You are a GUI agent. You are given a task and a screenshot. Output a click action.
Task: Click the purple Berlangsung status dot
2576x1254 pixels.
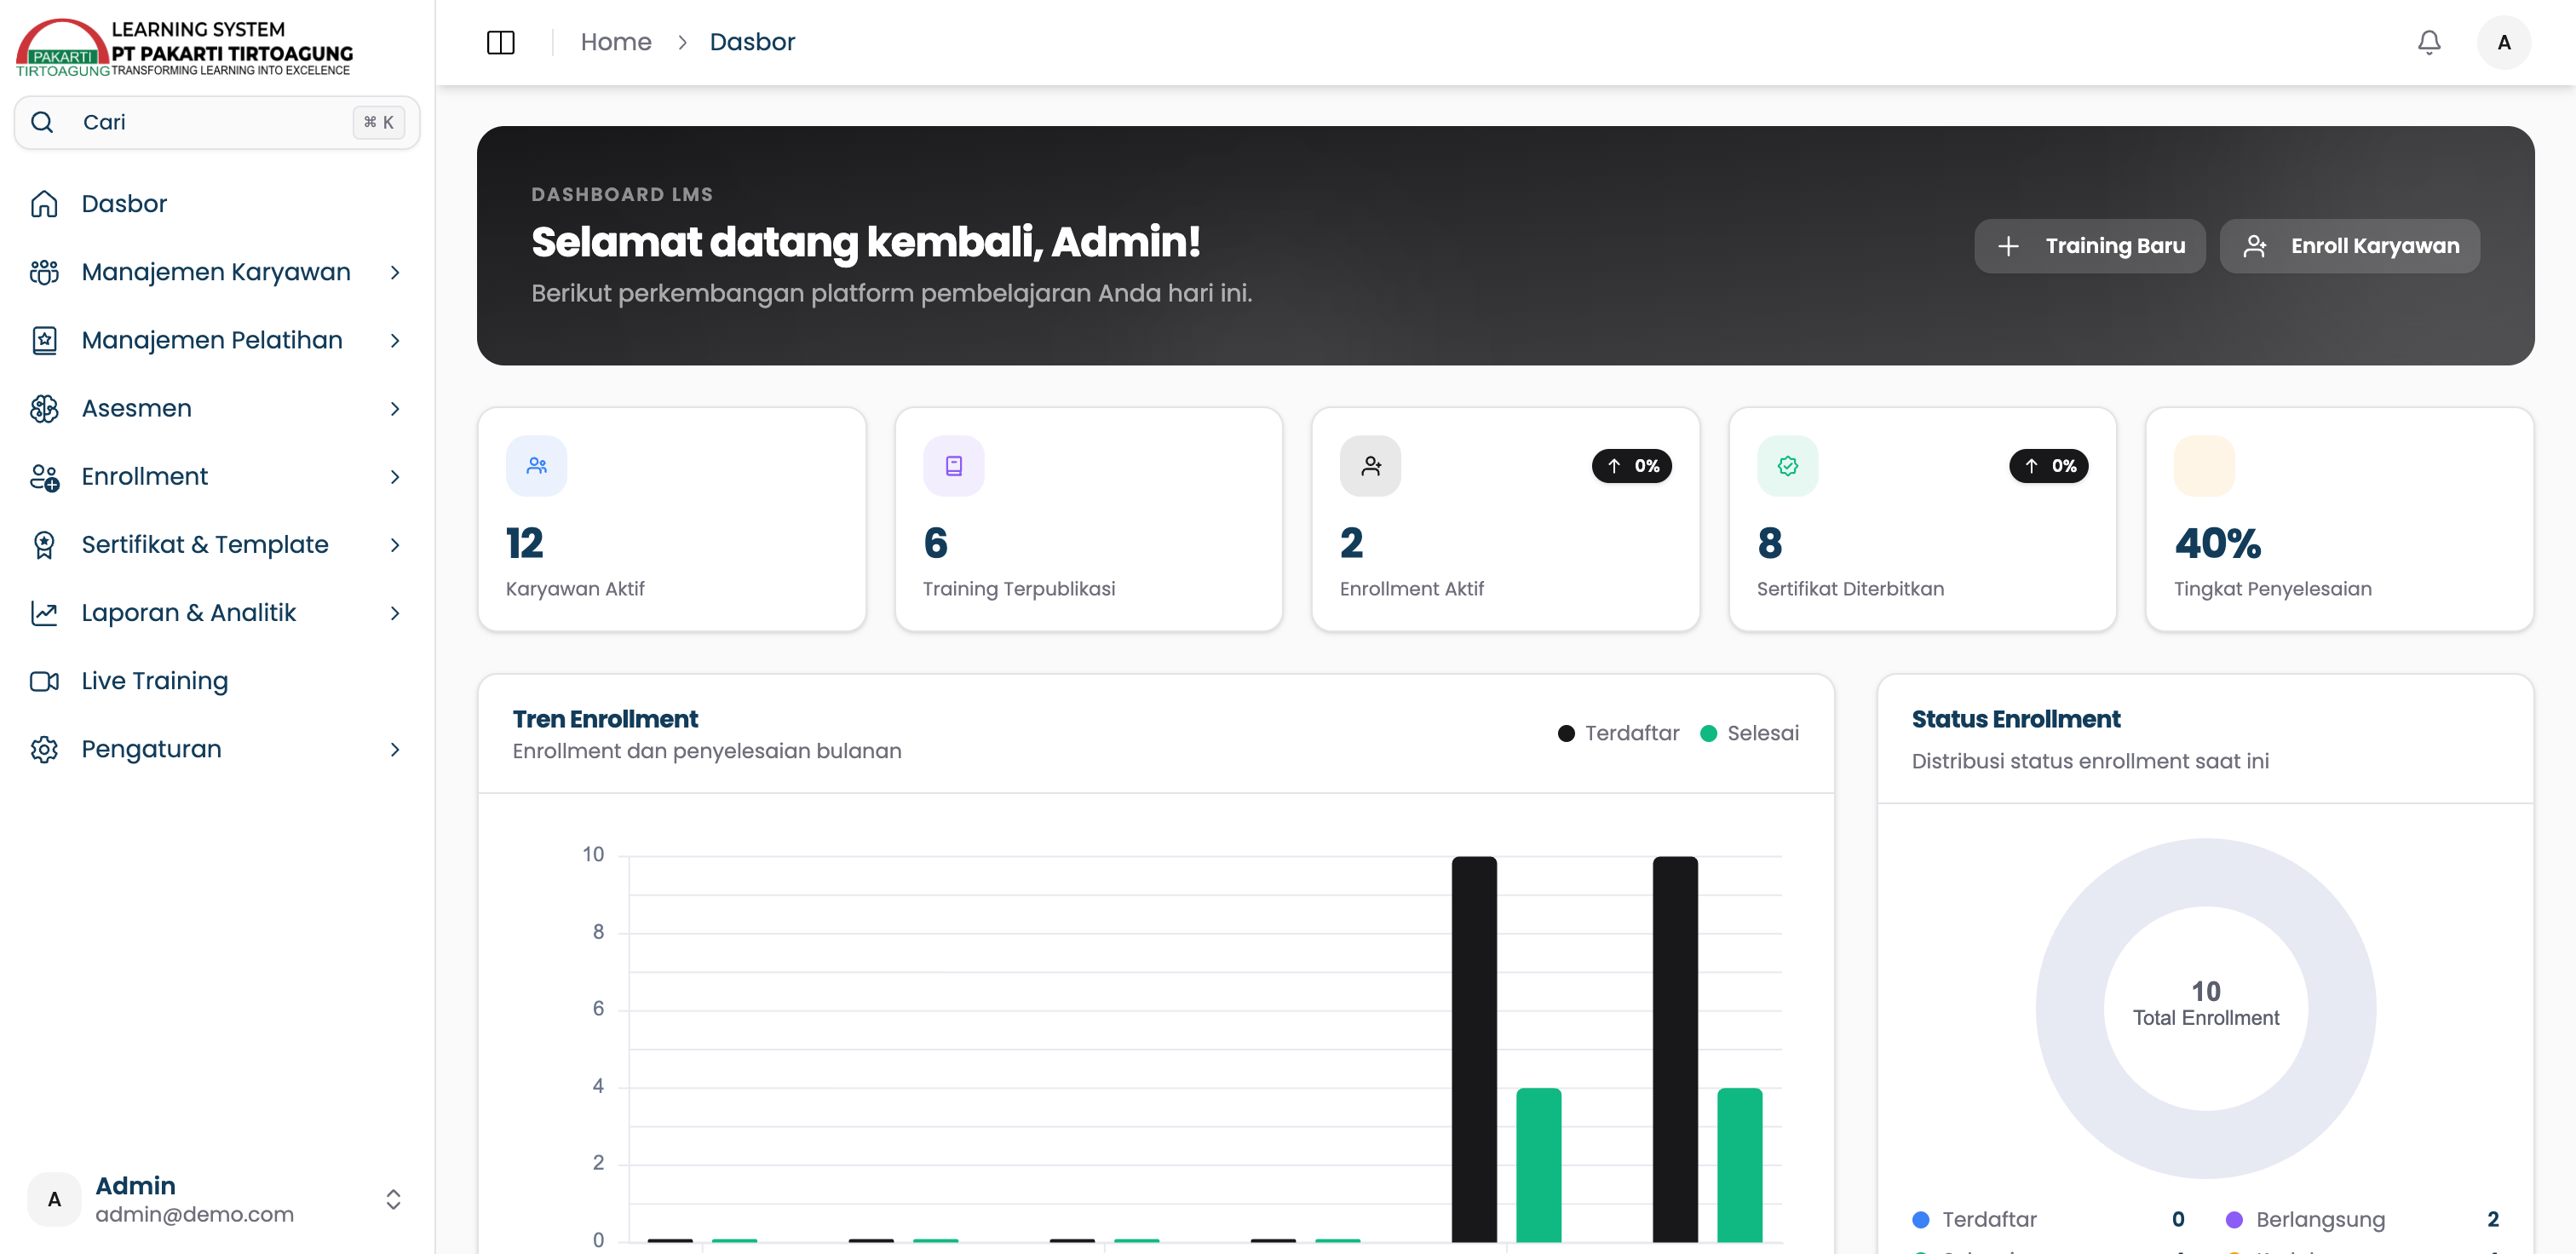(x=2234, y=1220)
